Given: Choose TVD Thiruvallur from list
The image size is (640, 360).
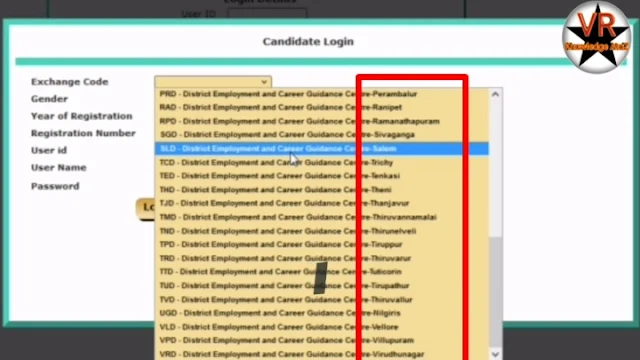Looking at the screenshot, I should [322, 300].
